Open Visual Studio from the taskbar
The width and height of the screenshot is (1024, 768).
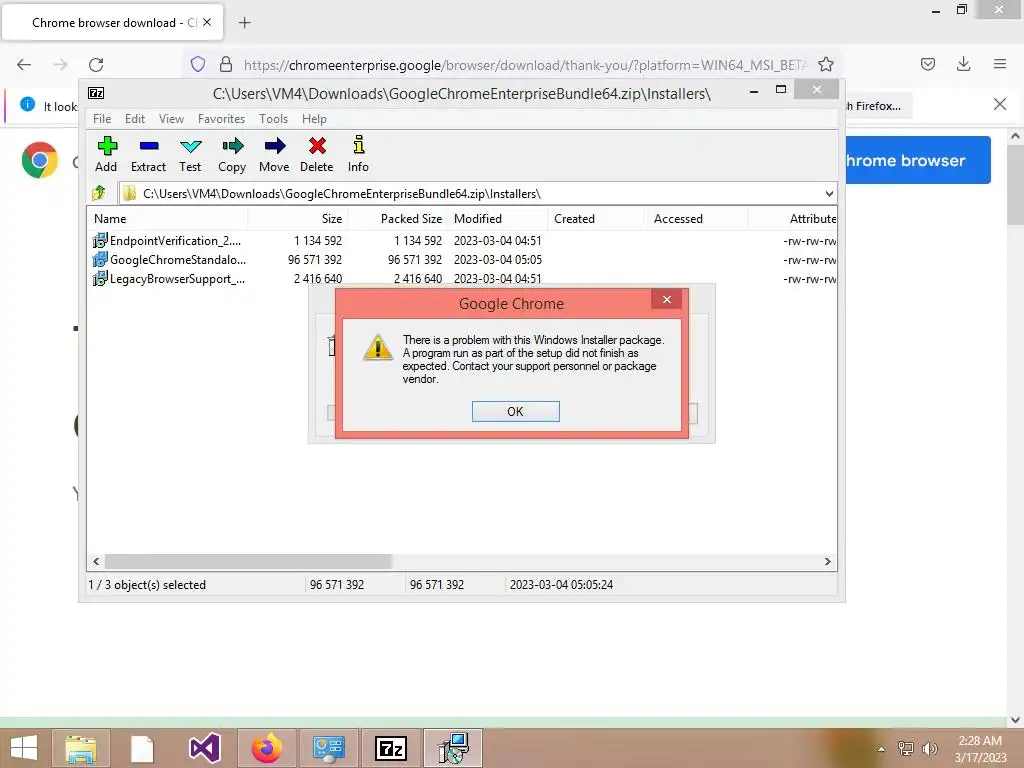click(204, 748)
